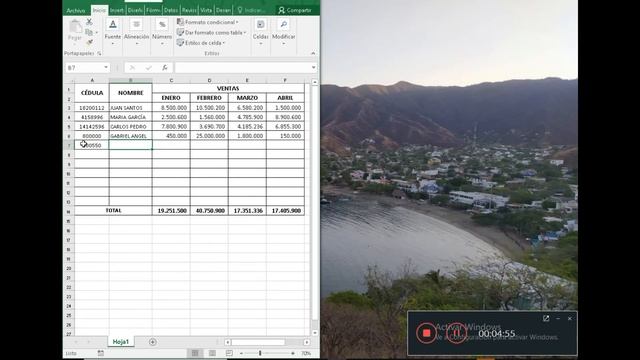Screen dimensions: 640x360
Task: Open the Copy options dropdown arrow
Action: [96, 32]
